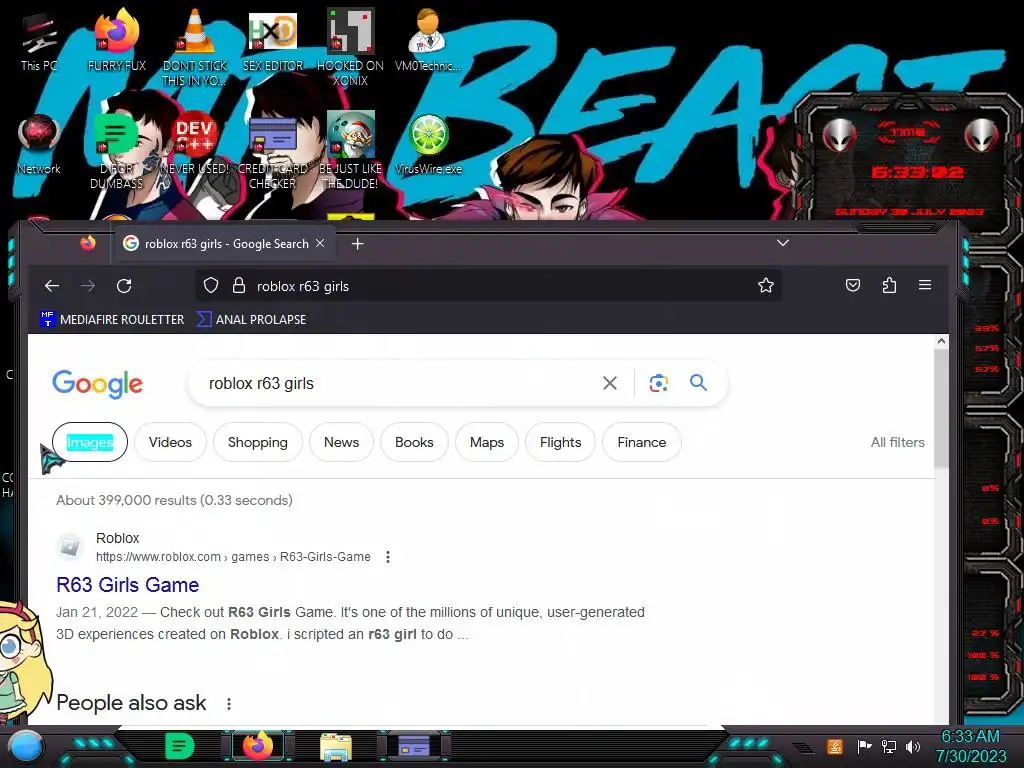Switch to Images results

(89, 442)
